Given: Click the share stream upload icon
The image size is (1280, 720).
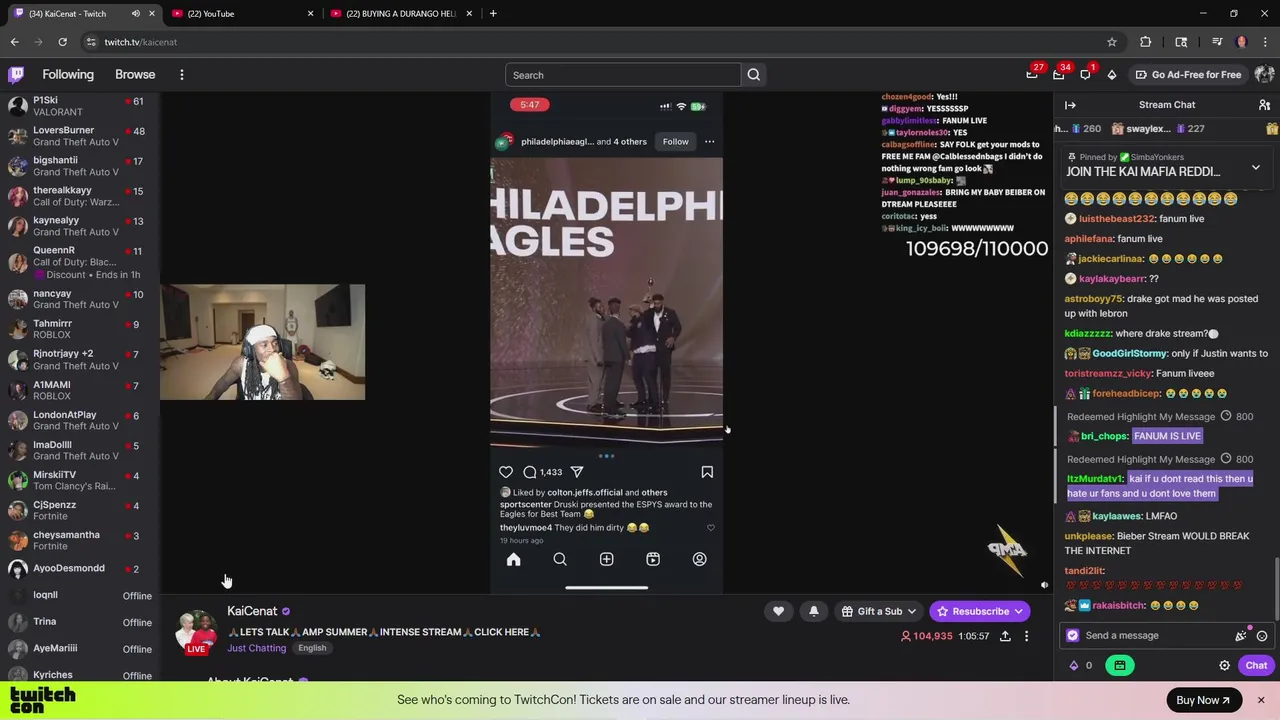Looking at the screenshot, I should 1005,636.
